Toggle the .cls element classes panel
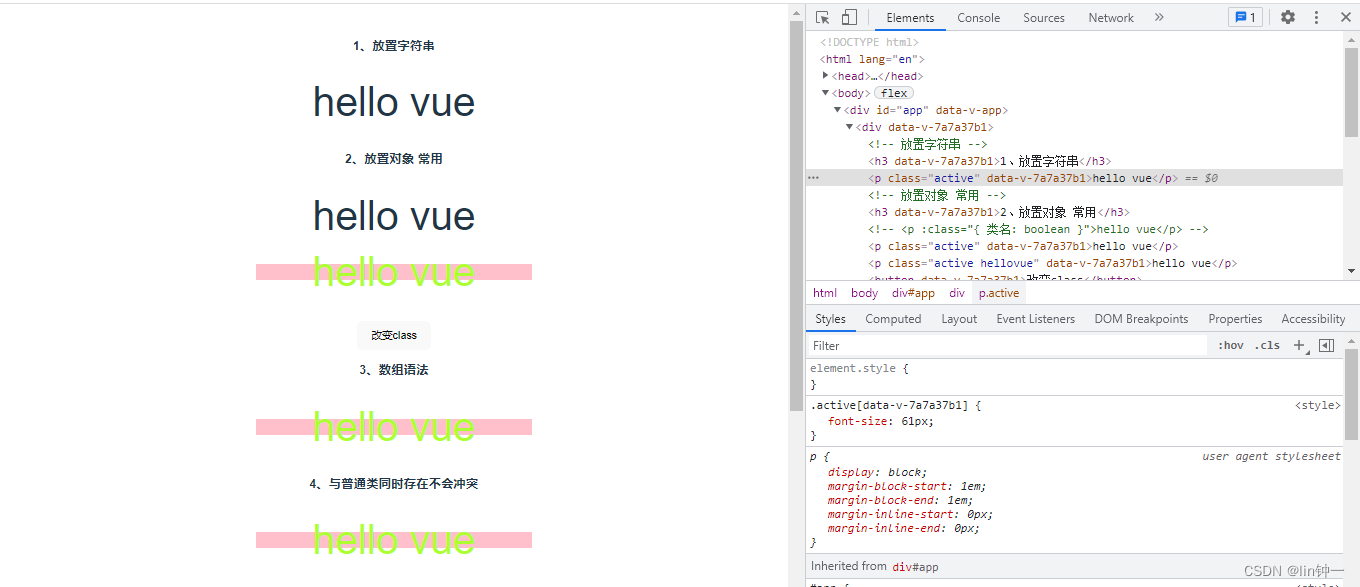1360x587 pixels. (x=1268, y=345)
